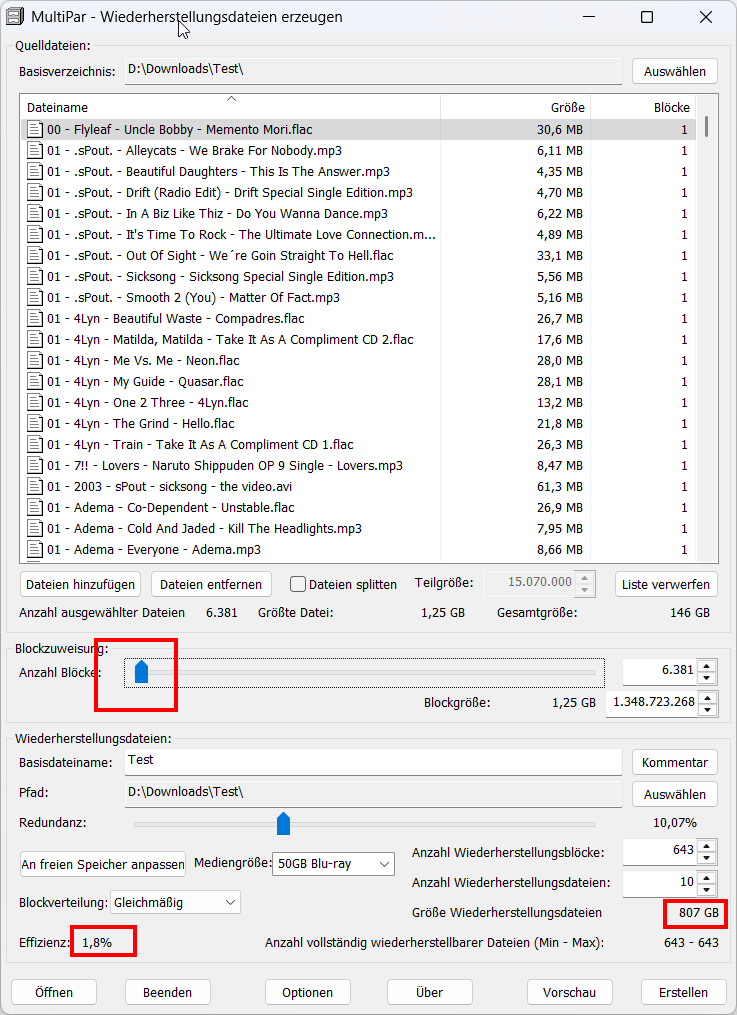Click the Basisverzeichnis path field

(x=373, y=71)
